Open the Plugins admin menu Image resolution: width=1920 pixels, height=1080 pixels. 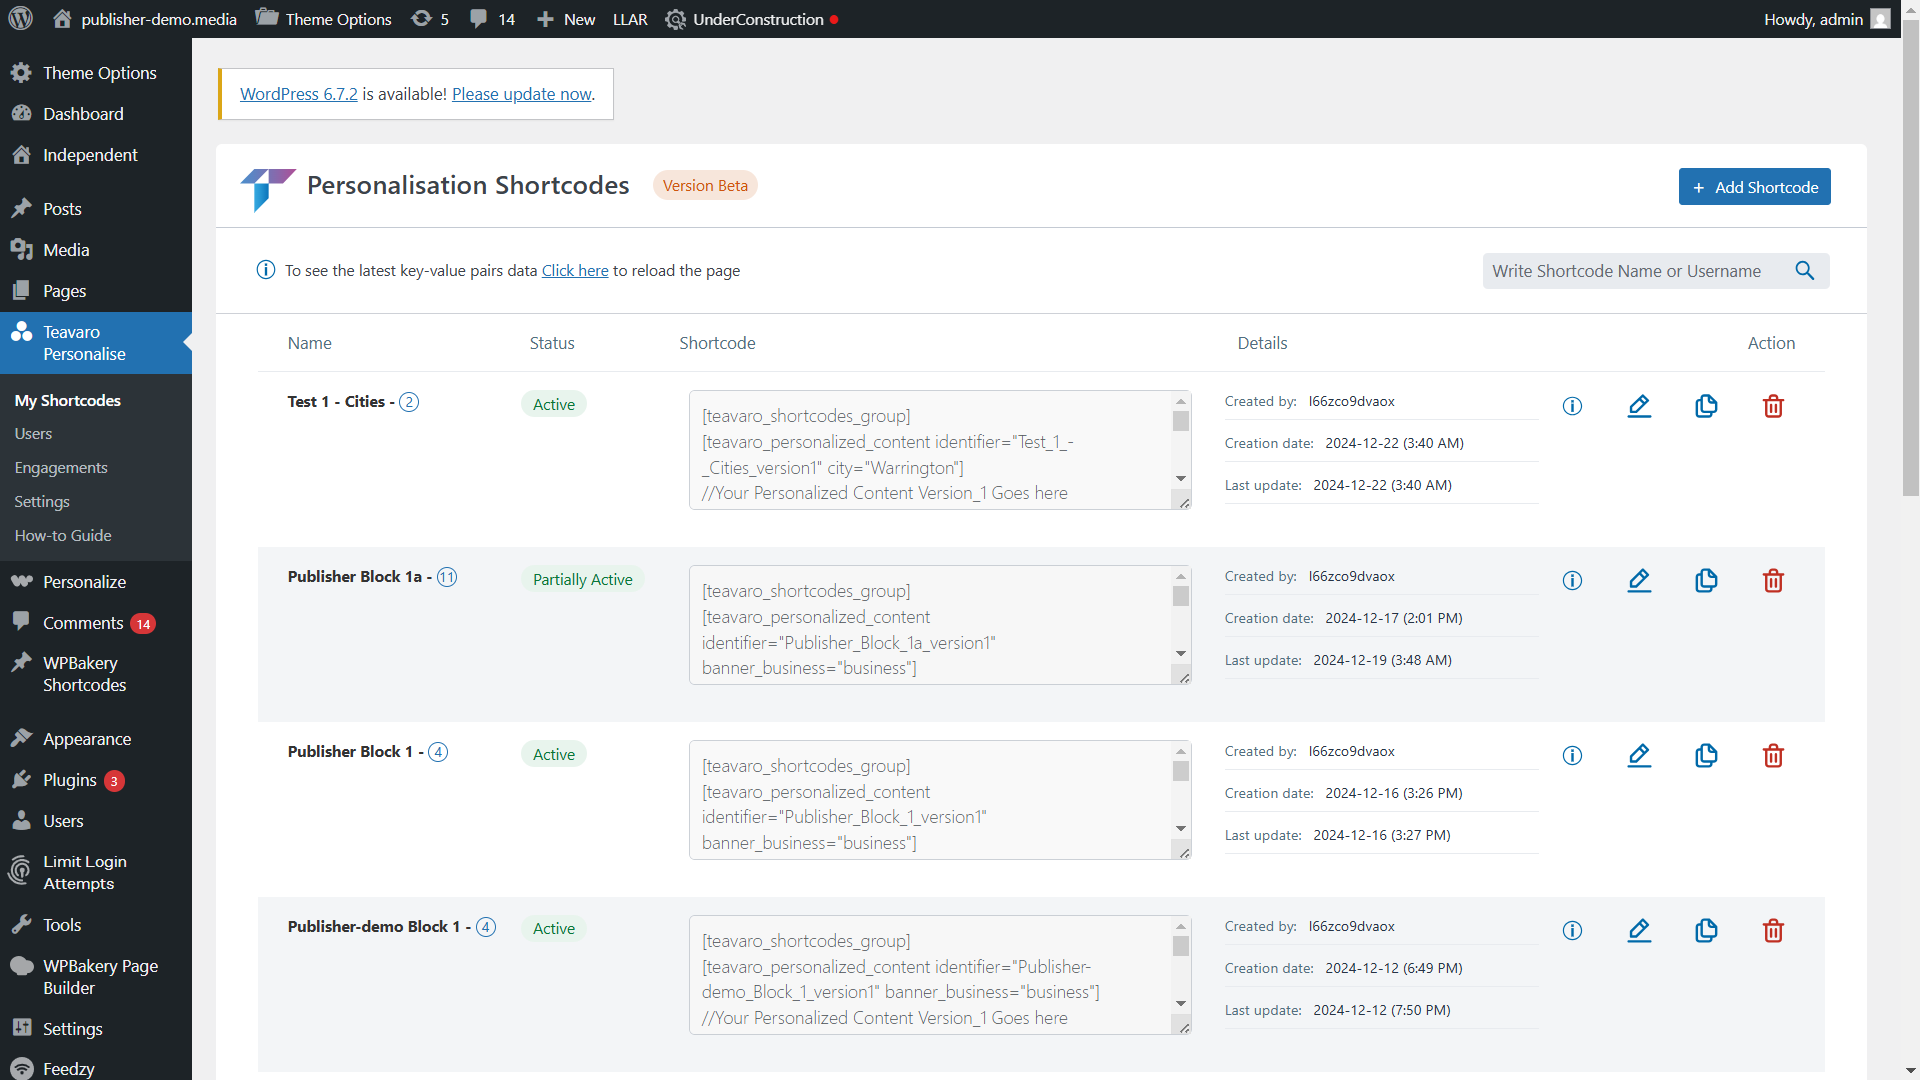(70, 780)
